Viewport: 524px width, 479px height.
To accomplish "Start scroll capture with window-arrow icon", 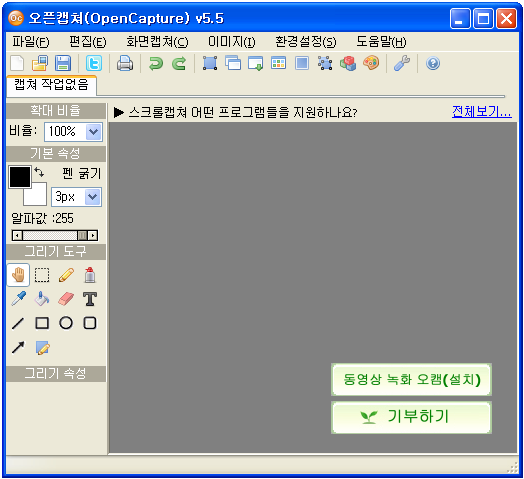I will click(256, 63).
